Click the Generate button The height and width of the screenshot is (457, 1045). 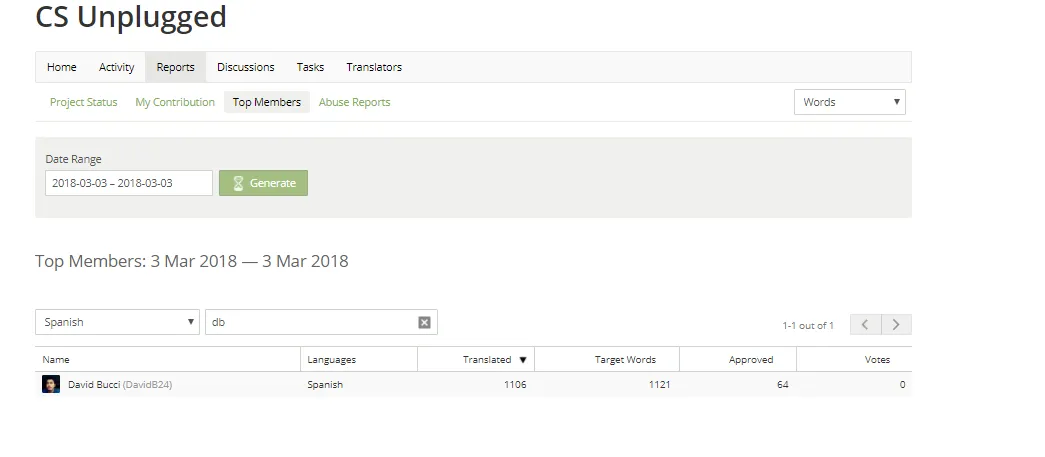pyautogui.click(x=263, y=183)
